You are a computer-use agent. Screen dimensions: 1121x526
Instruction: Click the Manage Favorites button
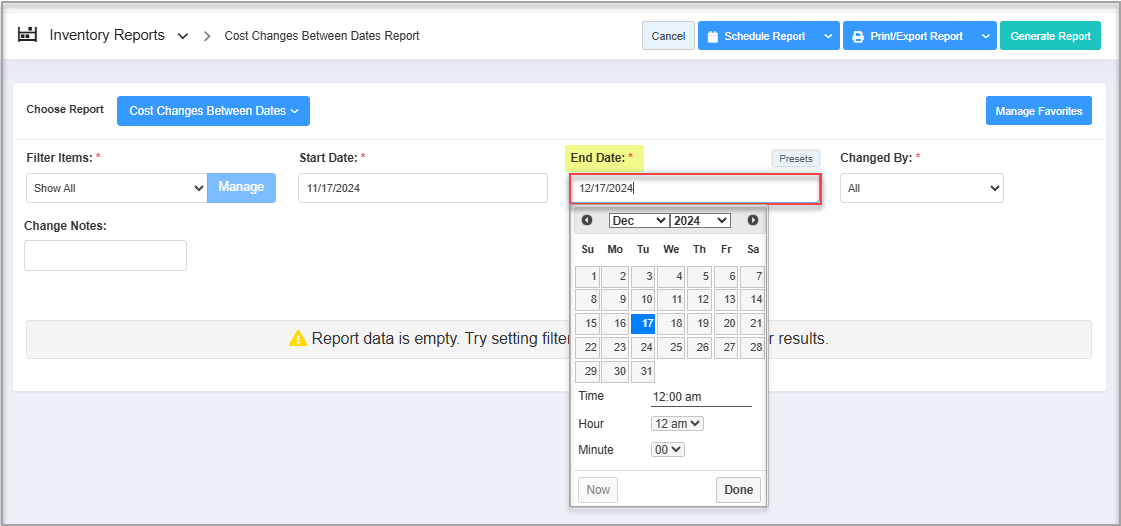coord(1038,111)
